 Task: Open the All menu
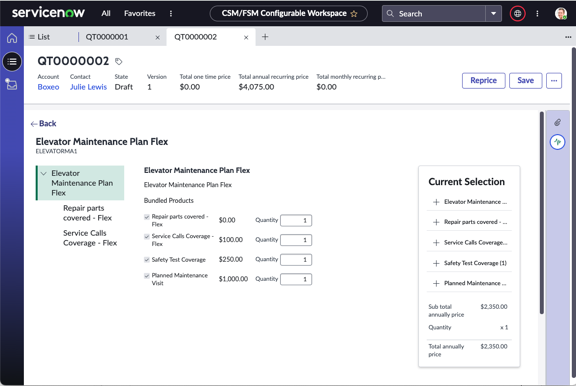click(106, 14)
